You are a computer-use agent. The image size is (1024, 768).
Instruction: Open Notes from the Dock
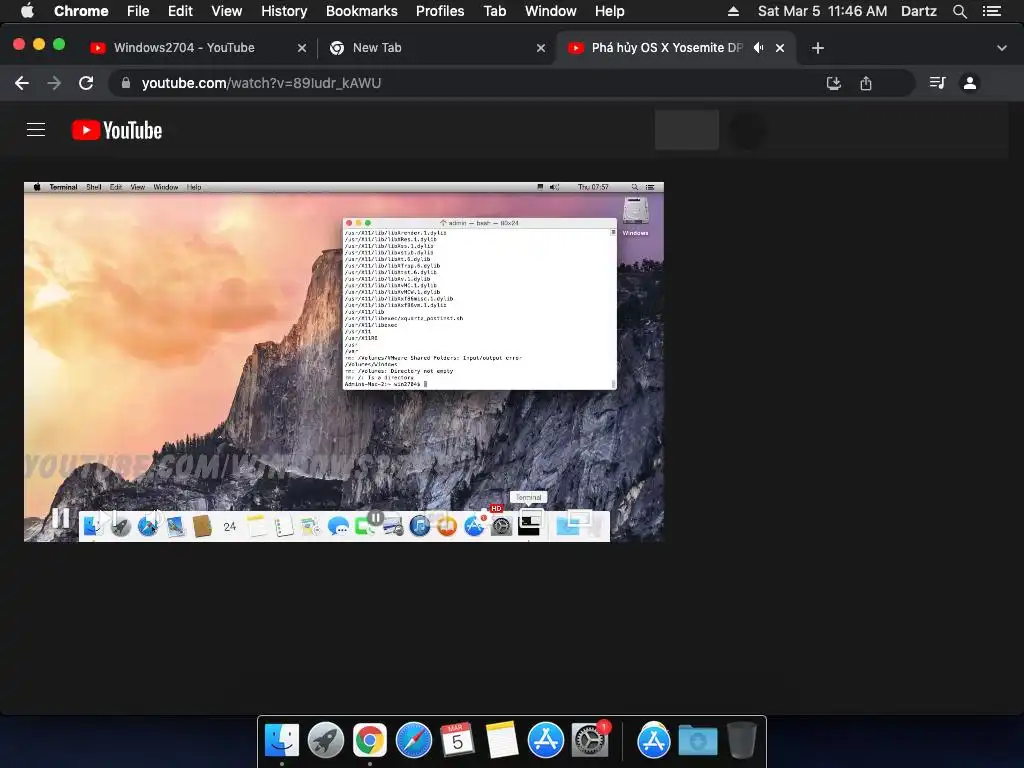point(502,740)
